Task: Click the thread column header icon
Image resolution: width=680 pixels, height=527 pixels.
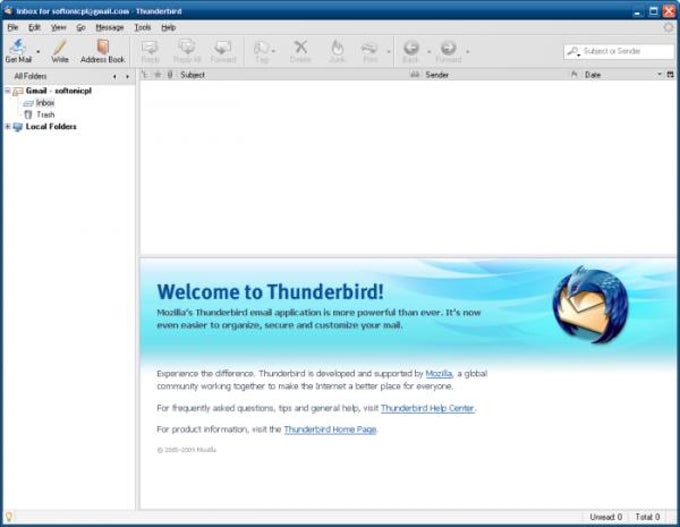Action: click(x=144, y=75)
